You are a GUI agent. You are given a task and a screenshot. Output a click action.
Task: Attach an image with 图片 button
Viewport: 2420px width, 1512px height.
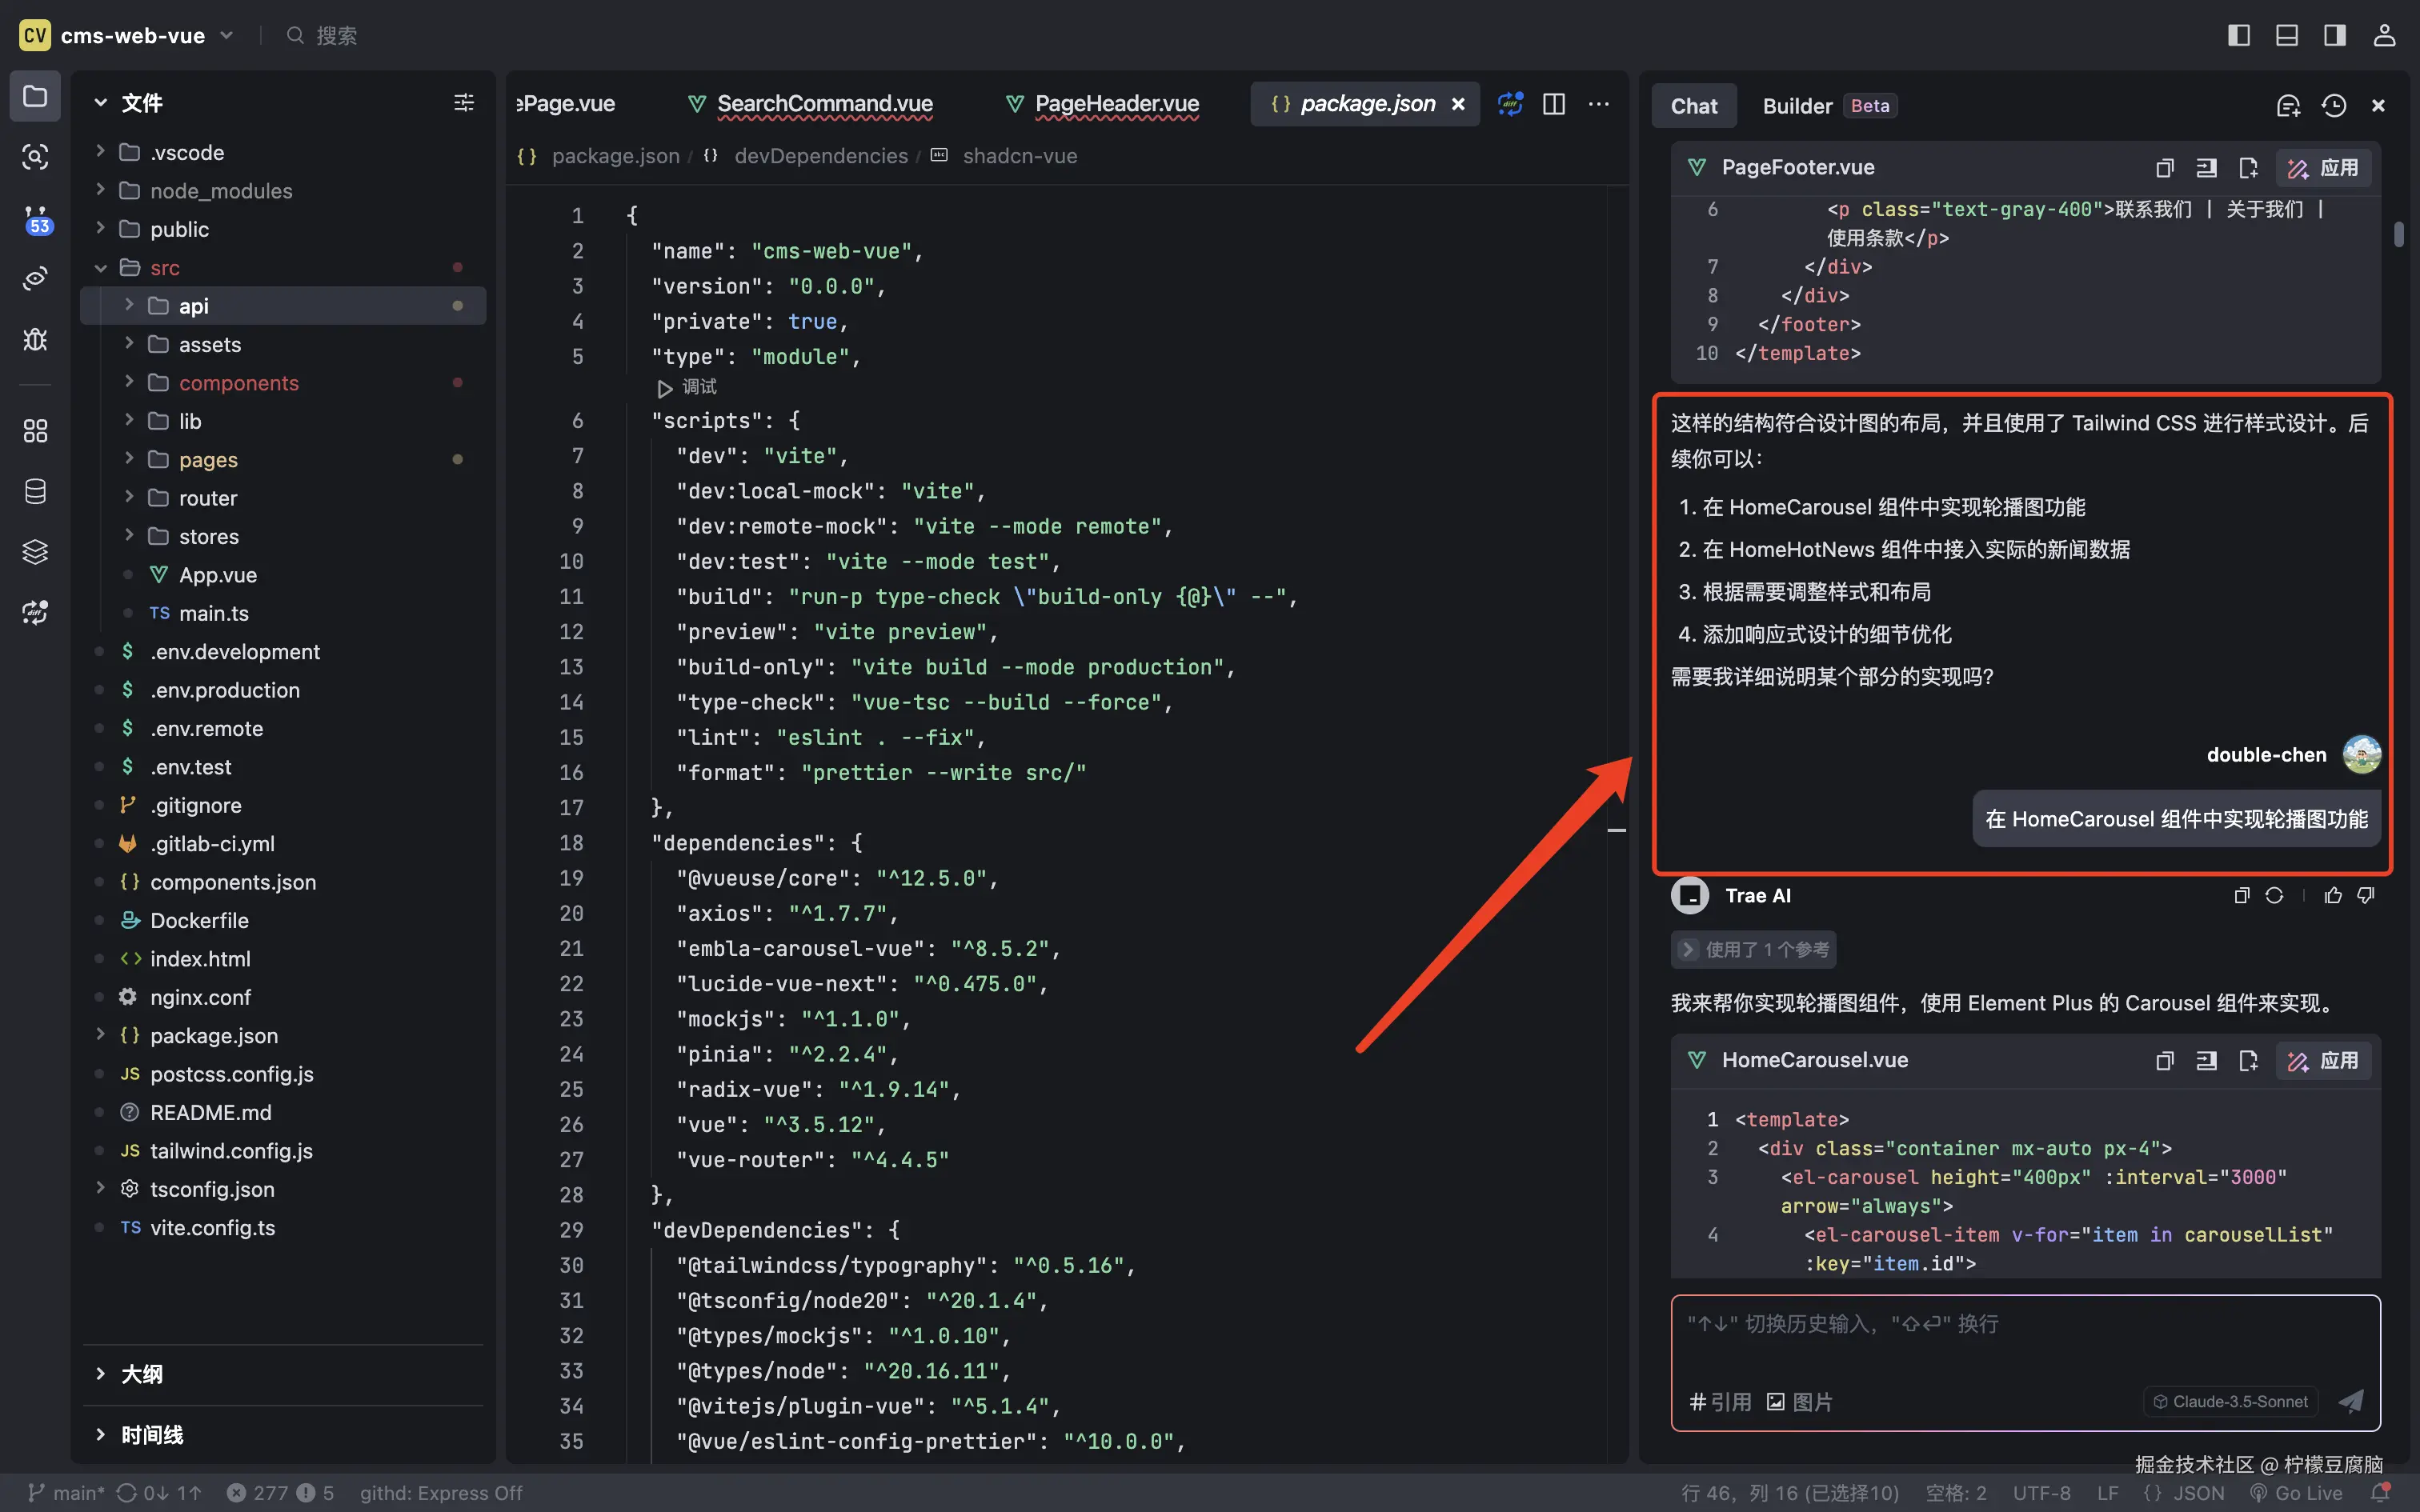point(1799,1402)
